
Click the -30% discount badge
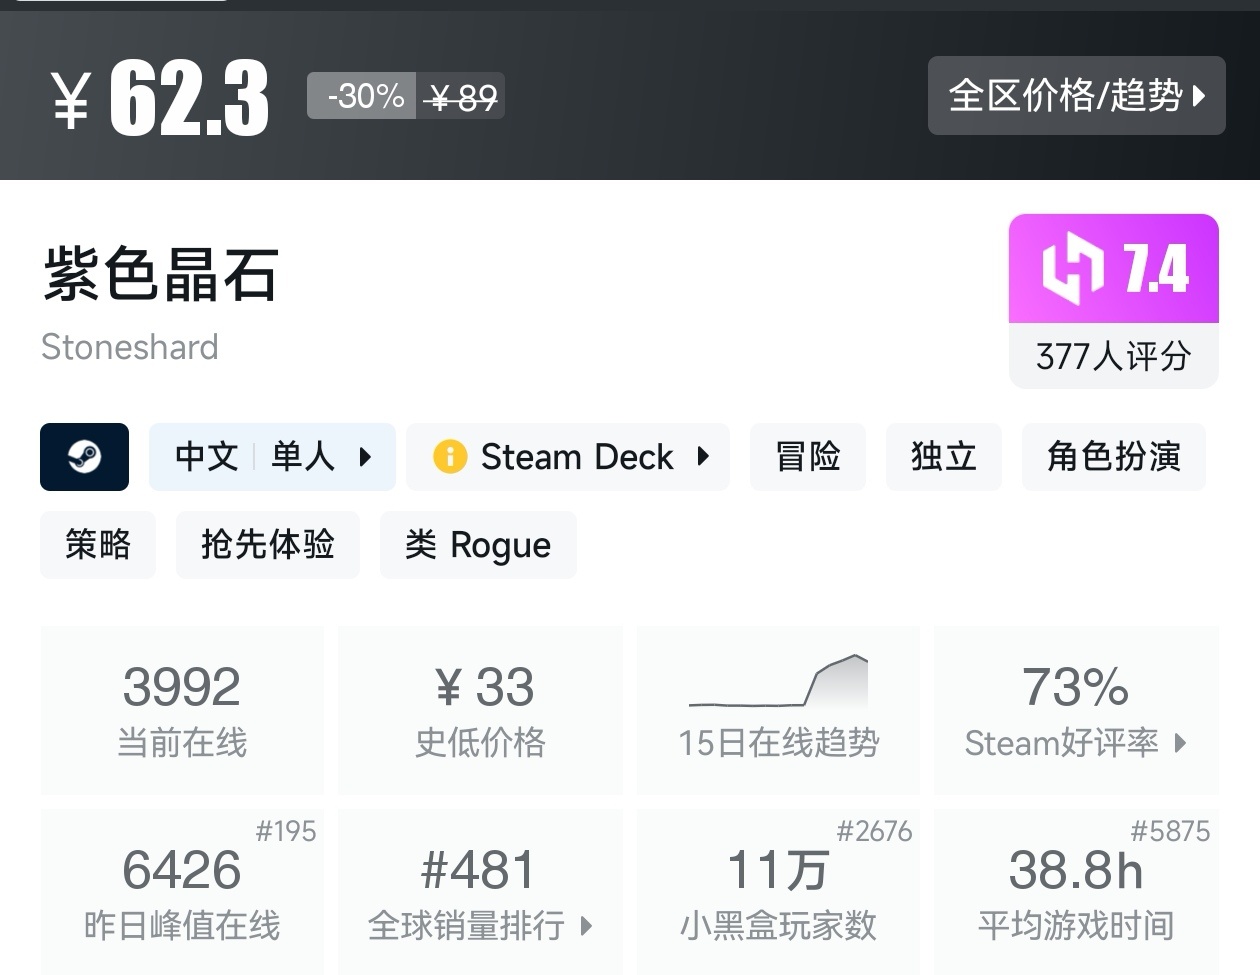[362, 96]
